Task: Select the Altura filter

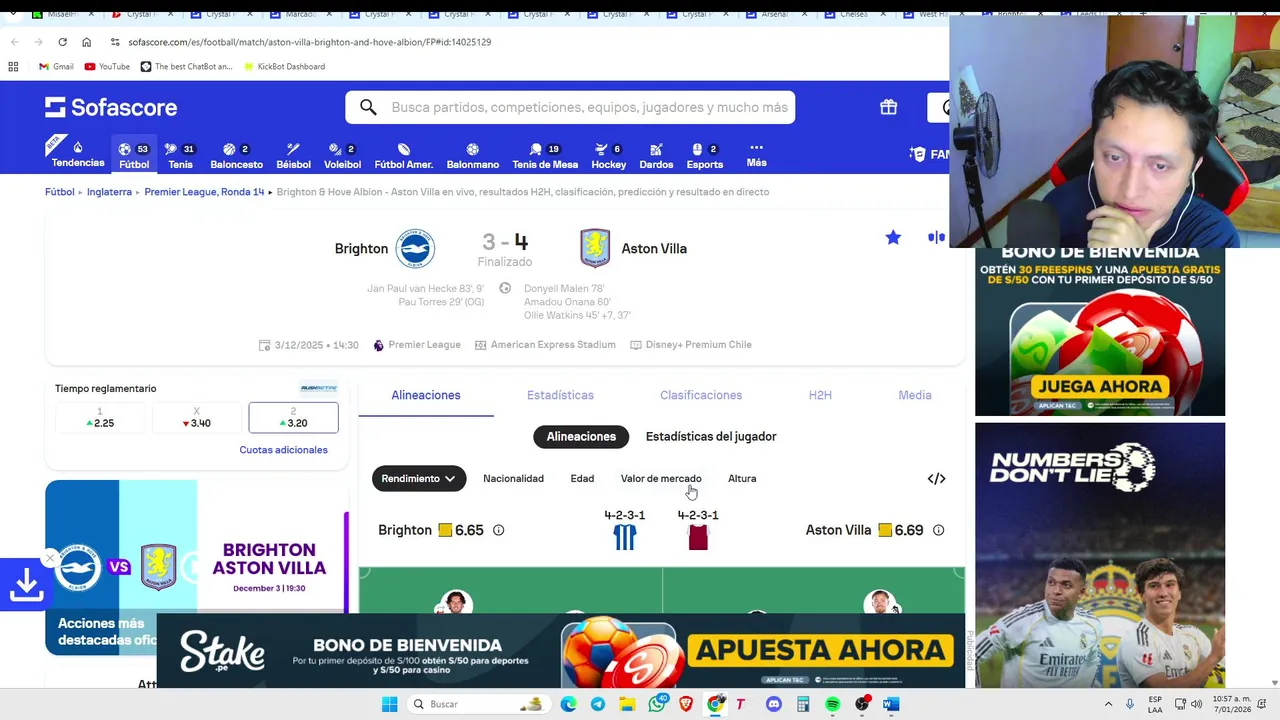Action: click(x=742, y=478)
